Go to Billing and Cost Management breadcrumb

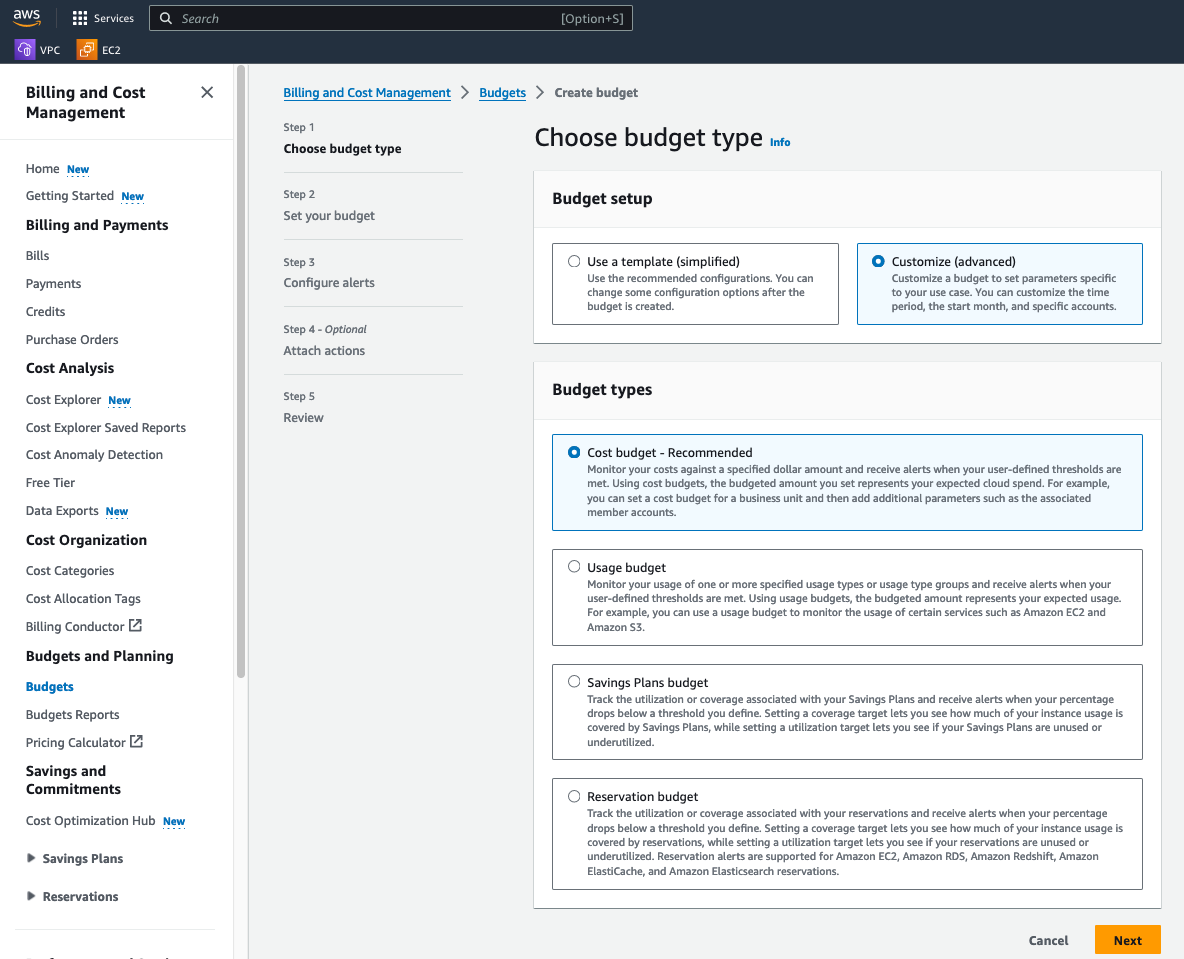click(367, 92)
